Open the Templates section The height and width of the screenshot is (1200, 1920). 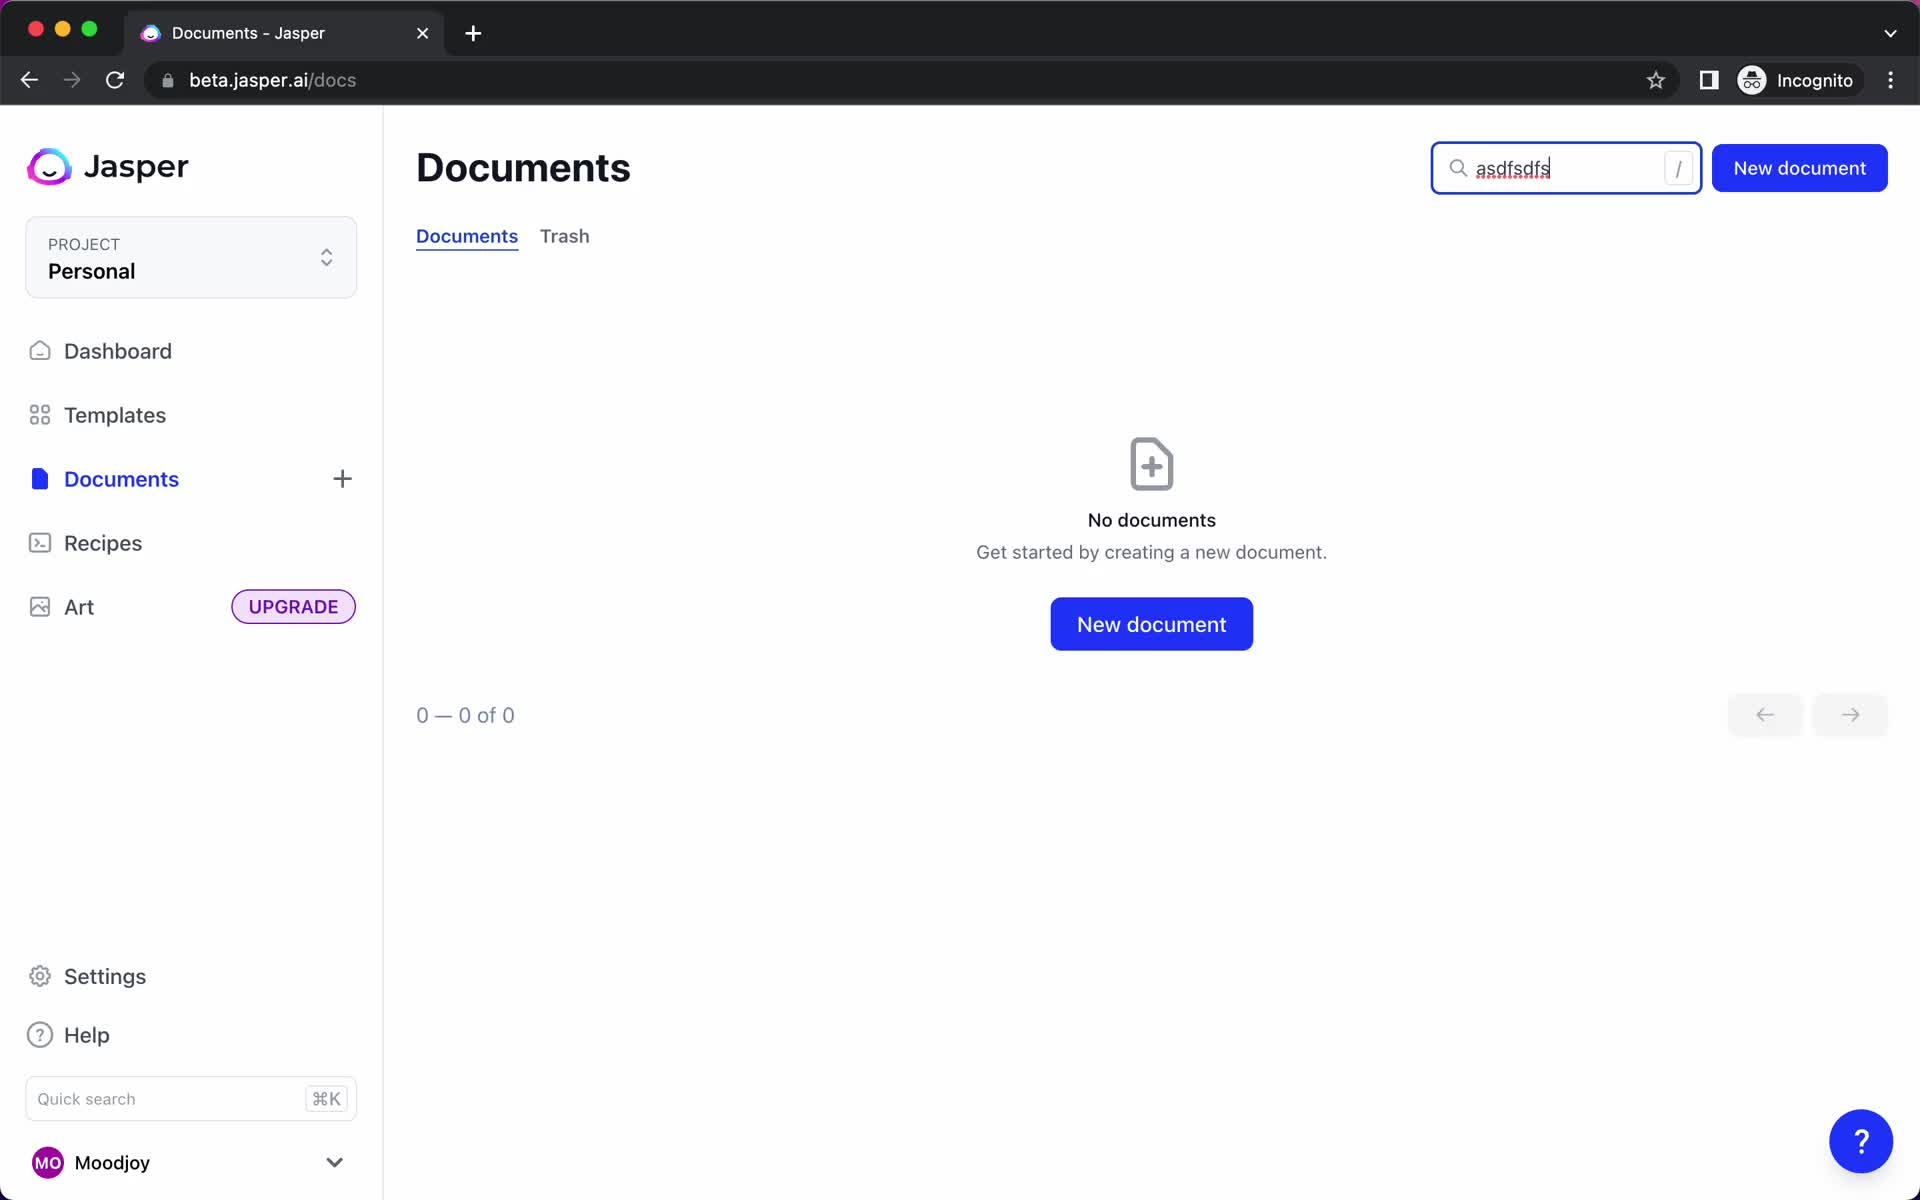[113, 413]
